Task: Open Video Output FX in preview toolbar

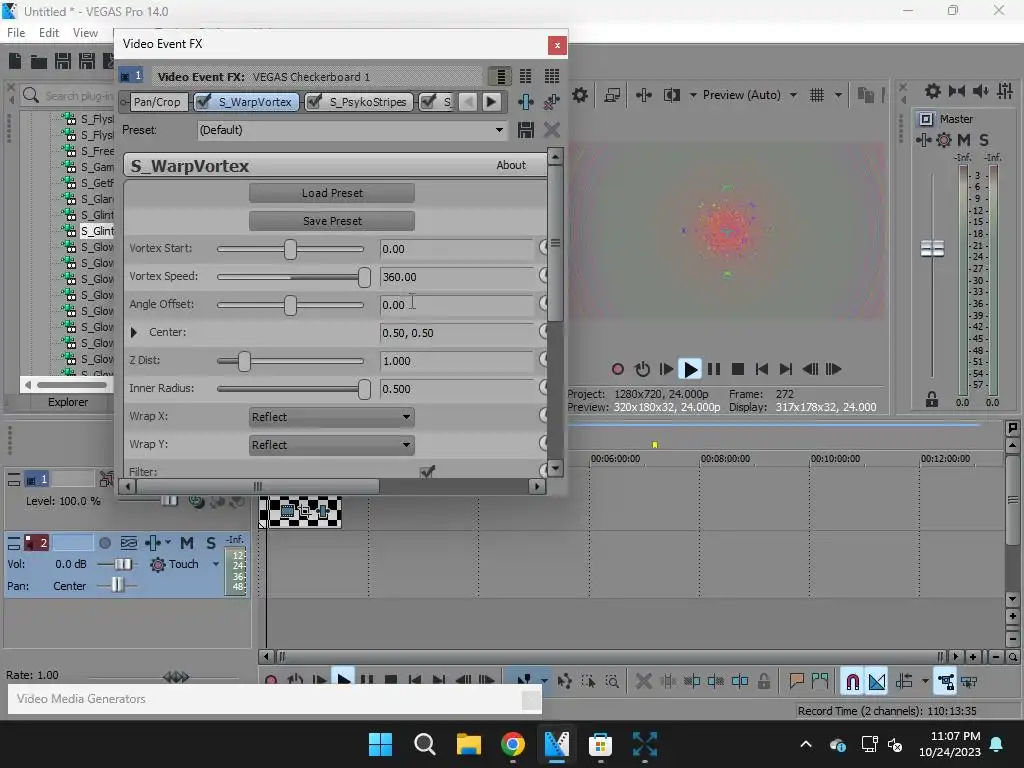Action: (643, 95)
